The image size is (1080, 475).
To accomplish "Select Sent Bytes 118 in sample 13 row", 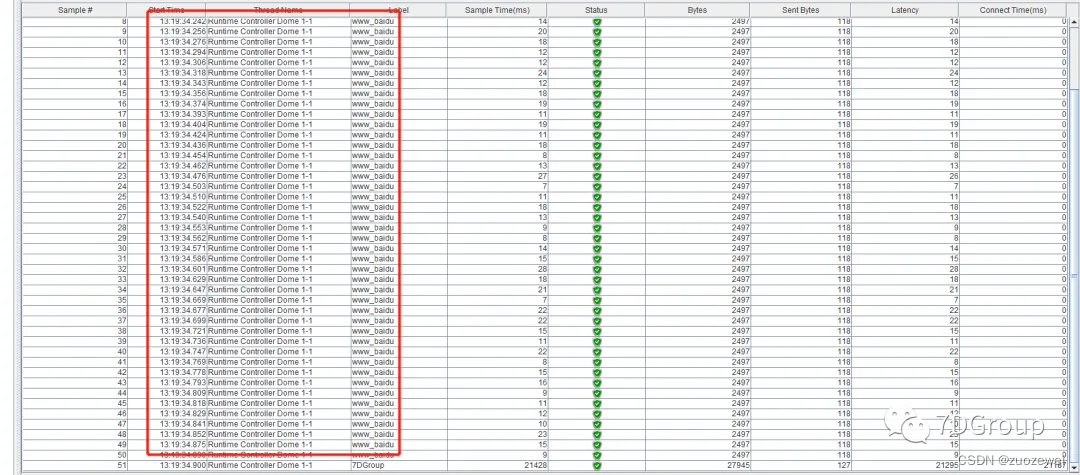I will tap(844, 73).
